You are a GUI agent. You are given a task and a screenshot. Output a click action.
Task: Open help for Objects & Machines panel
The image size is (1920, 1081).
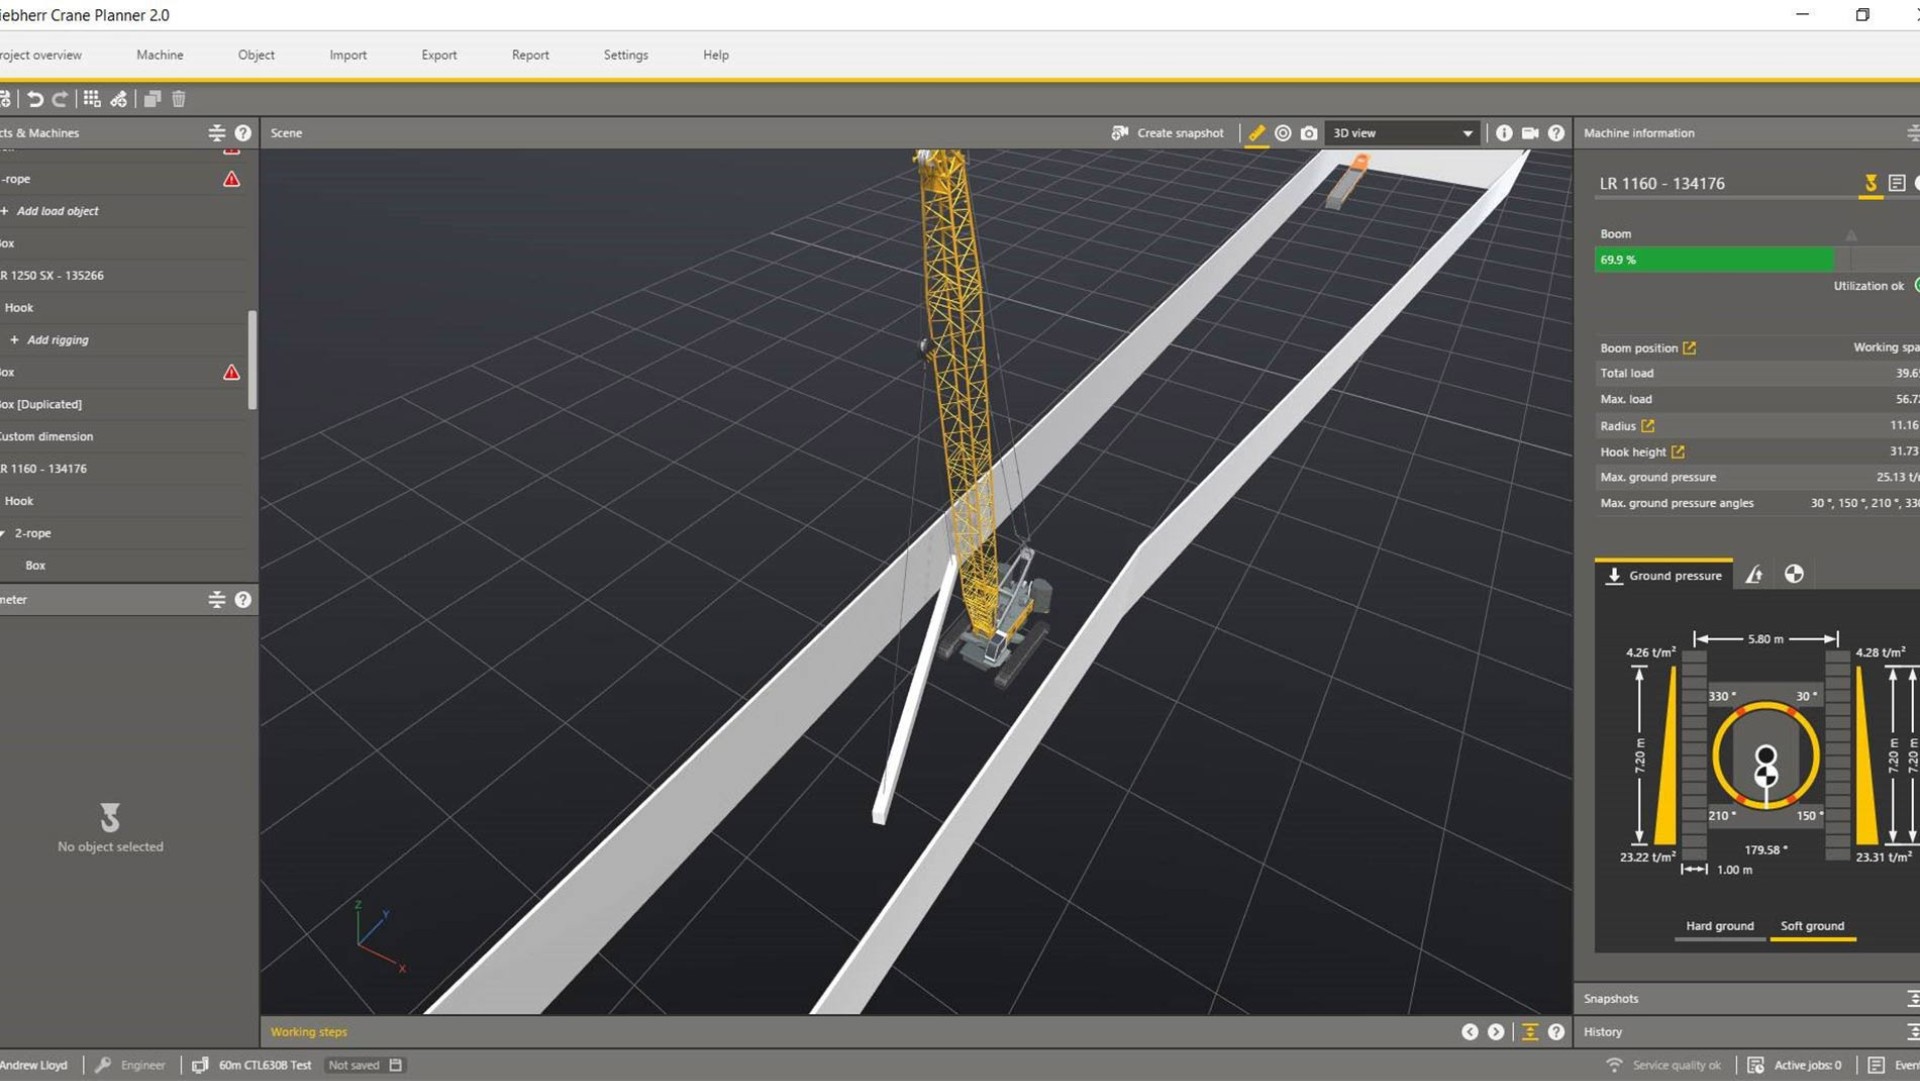click(243, 133)
